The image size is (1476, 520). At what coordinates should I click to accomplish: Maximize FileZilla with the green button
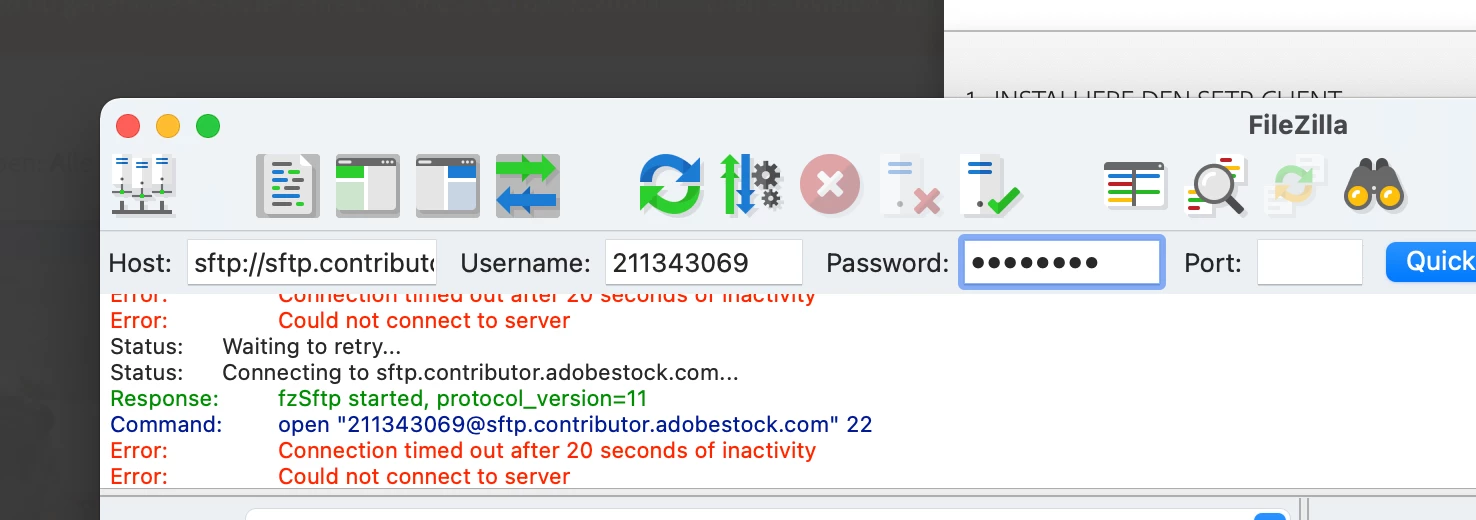208,126
